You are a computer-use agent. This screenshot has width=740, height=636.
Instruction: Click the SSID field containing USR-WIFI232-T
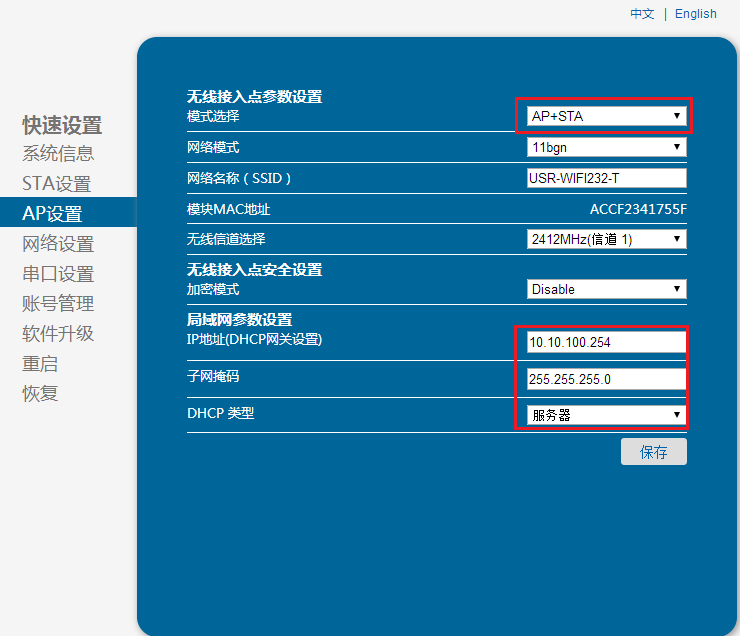pyautogui.click(x=606, y=179)
